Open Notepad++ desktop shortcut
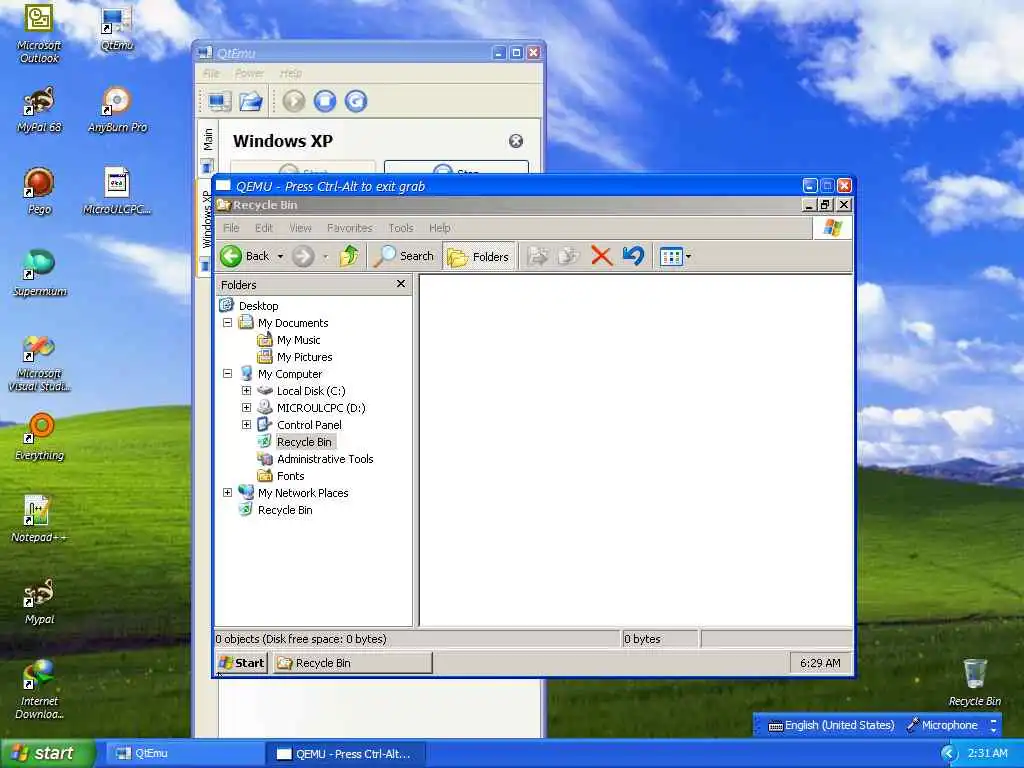 [39, 519]
